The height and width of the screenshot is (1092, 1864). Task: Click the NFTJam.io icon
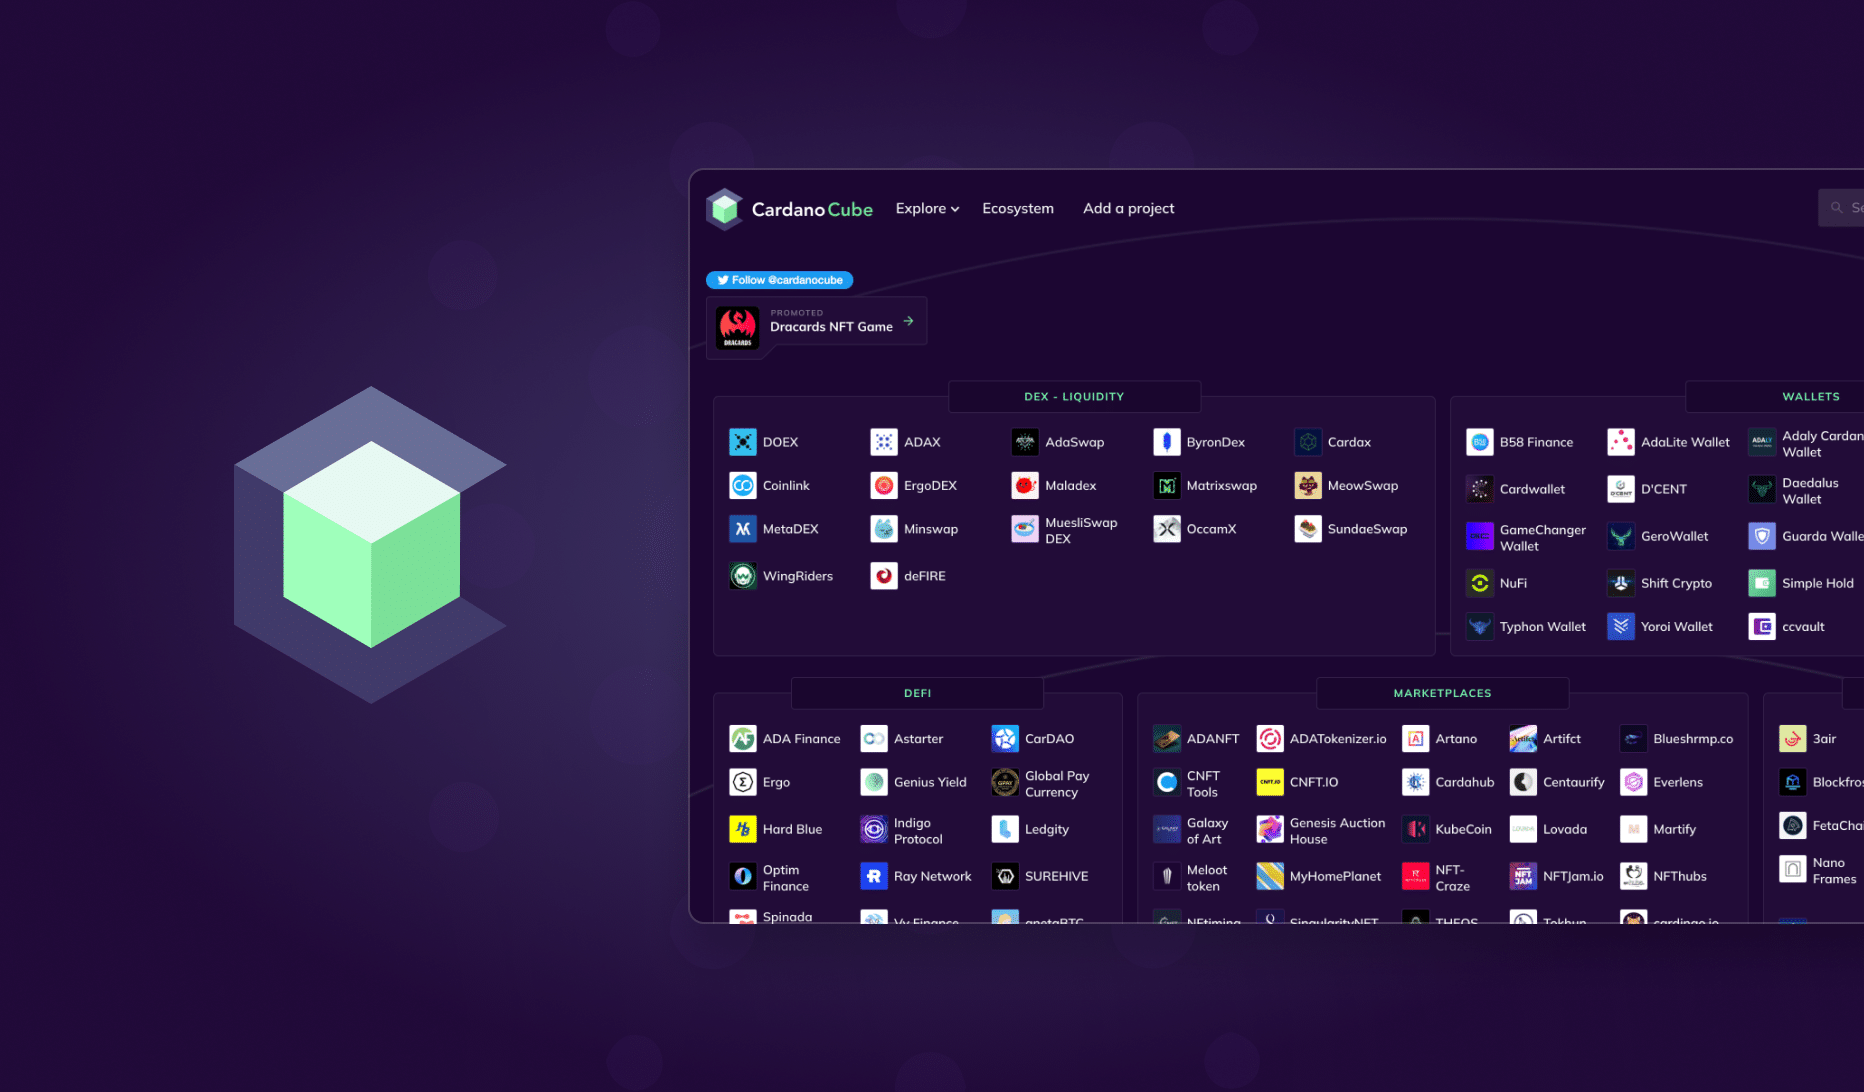click(x=1523, y=876)
